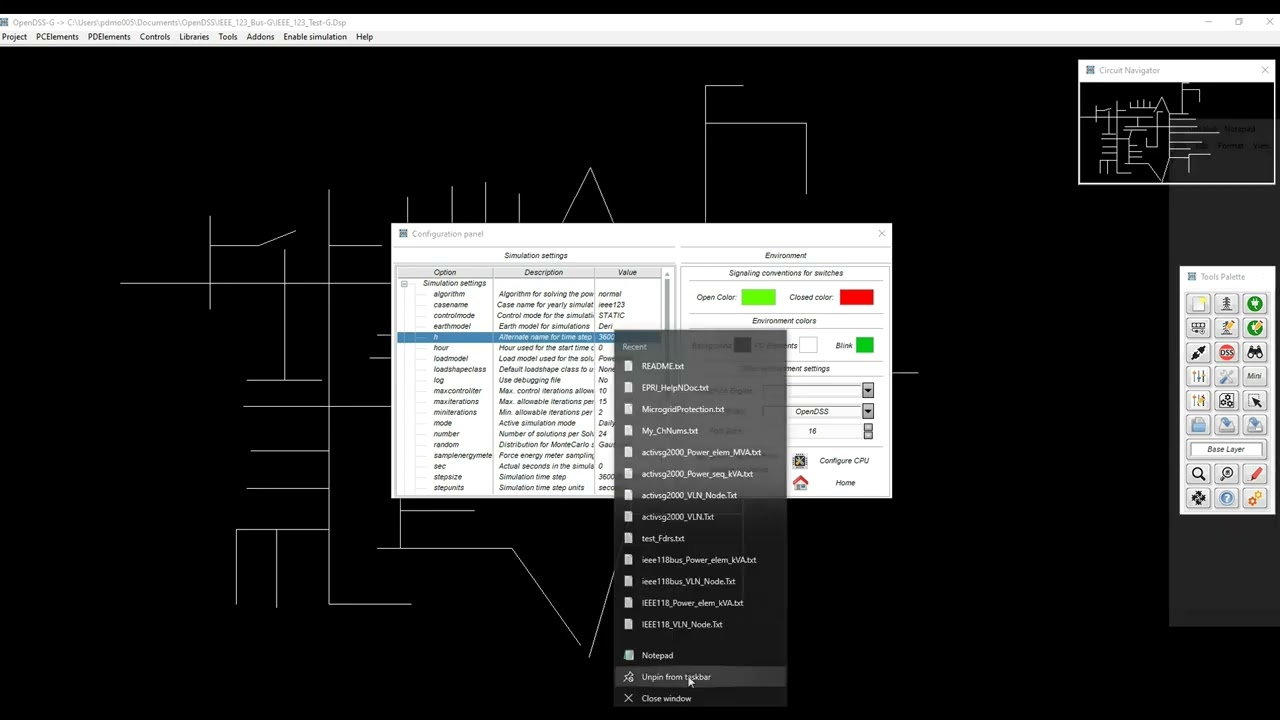Select the magnifier zoom tool
The image size is (1280, 720).
coord(1198,474)
